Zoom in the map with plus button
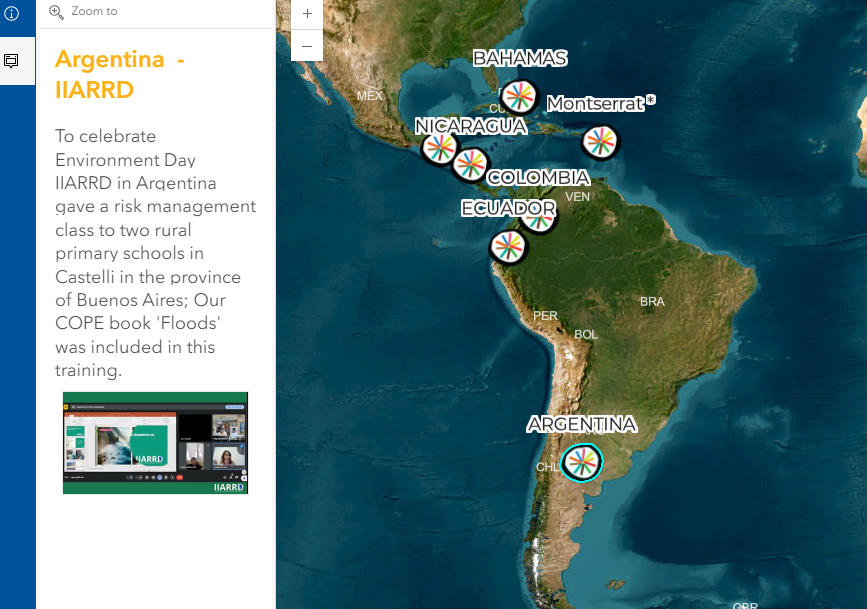The height and width of the screenshot is (609, 867). pos(307,14)
